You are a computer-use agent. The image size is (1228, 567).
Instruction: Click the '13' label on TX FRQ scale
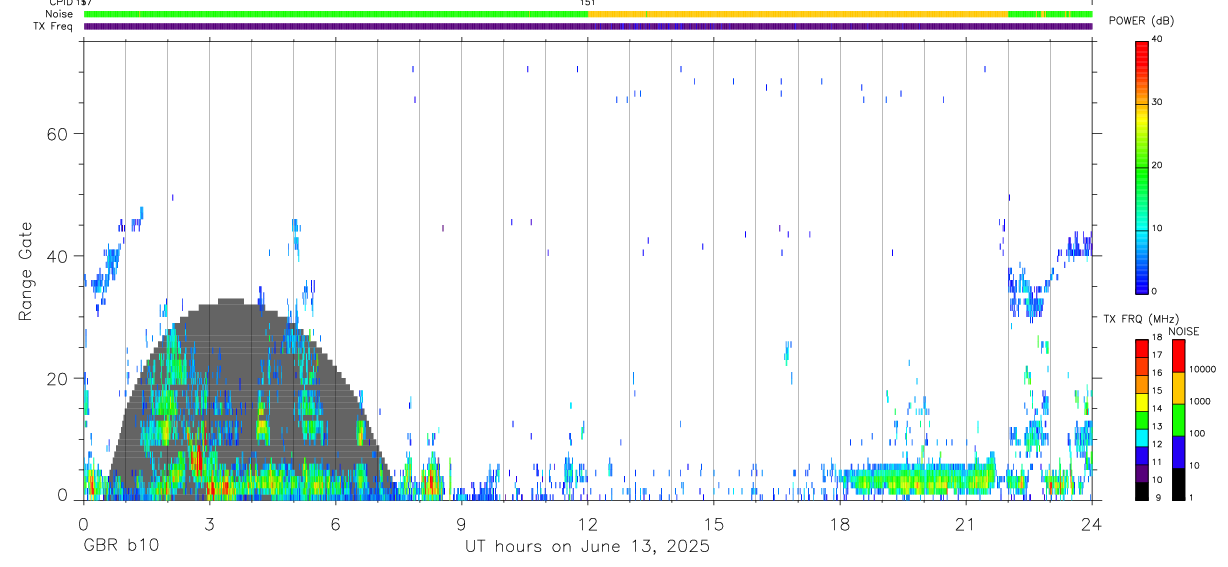point(1157,426)
